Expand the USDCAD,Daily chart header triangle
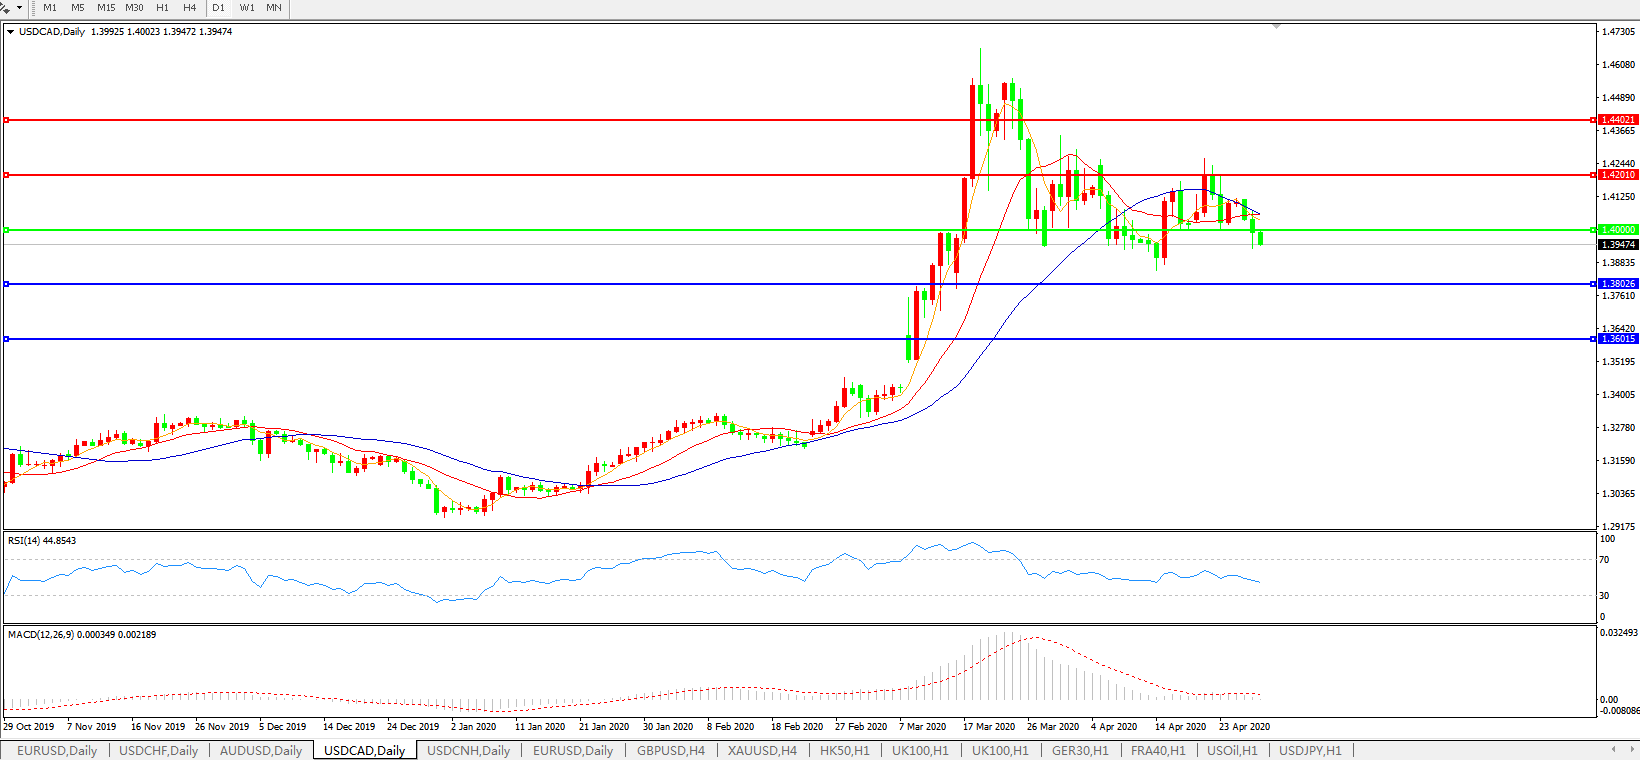Screen dimensions: 1640x760 click(x=10, y=32)
